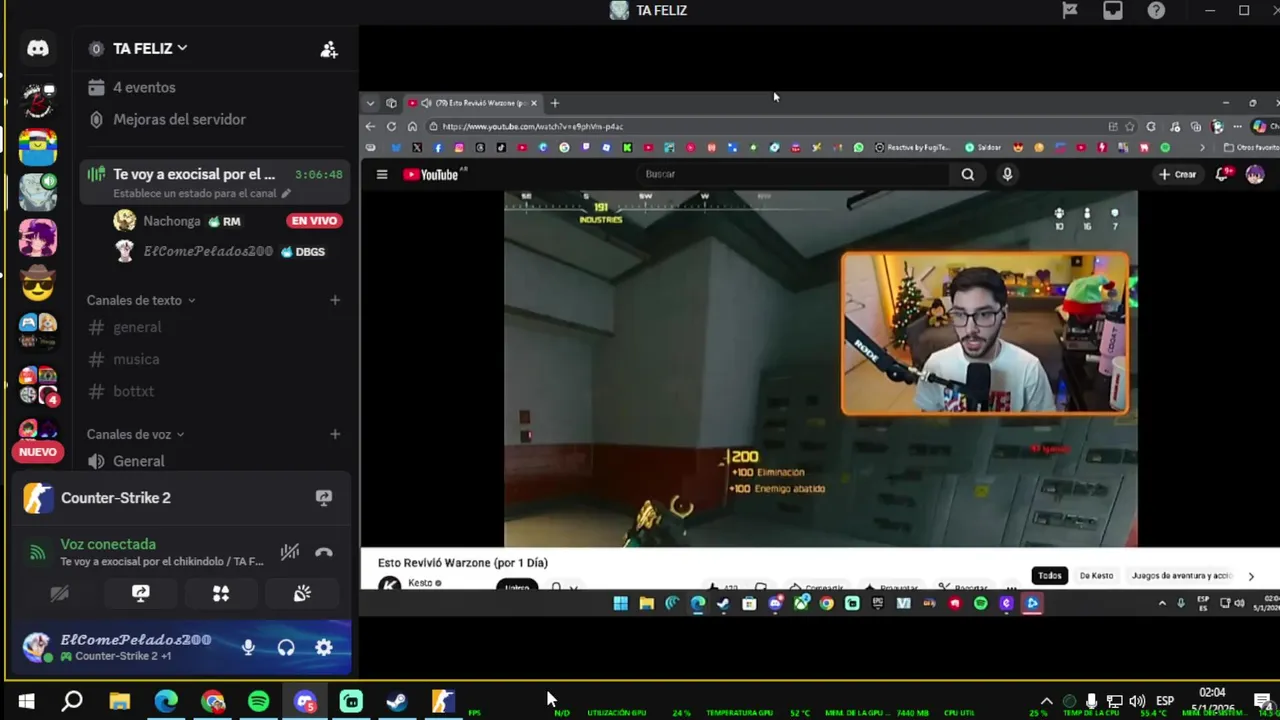Viewport: 1280px width, 720px height.
Task: Click the De Kesto filter chip
Action: 1096,576
